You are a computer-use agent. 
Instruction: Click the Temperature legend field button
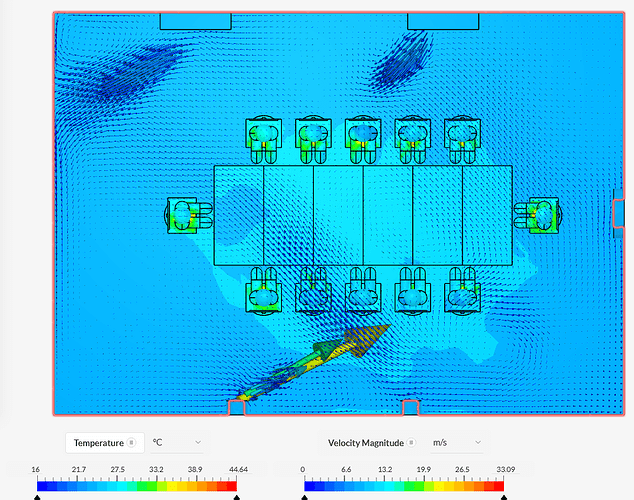105,443
